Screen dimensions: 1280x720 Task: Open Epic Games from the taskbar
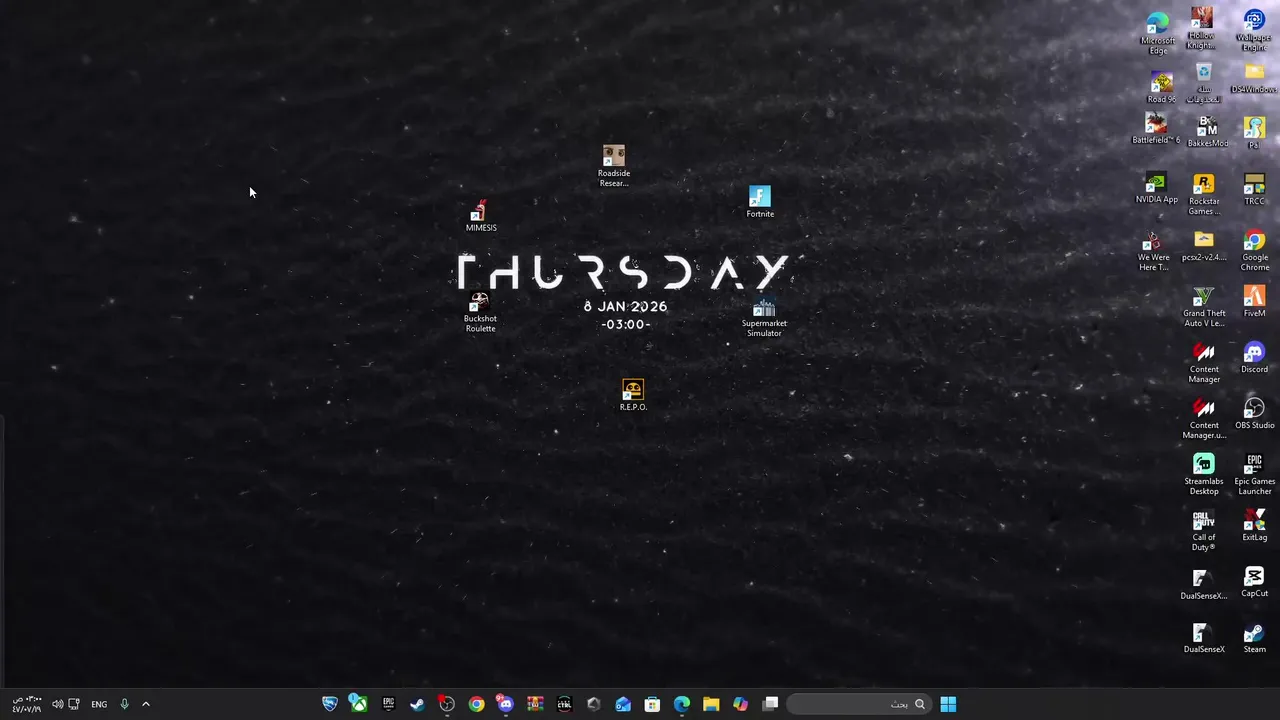[388, 704]
